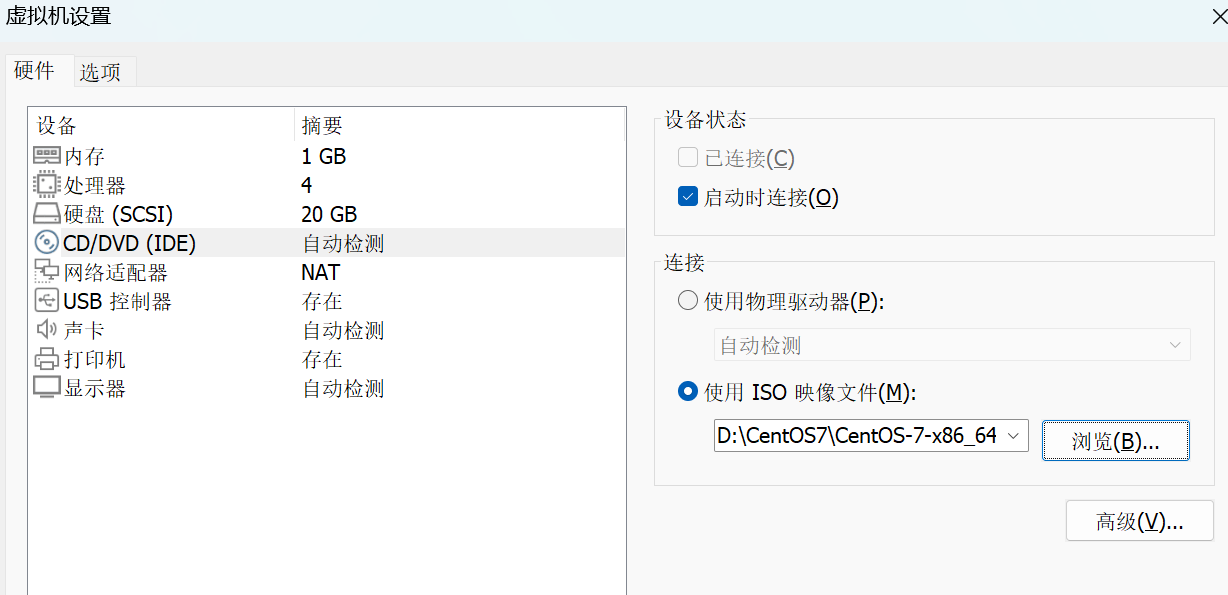Viewport: 1228px width, 595px height.
Task: Open the ISO image path dropdown arrow
Action: tap(1014, 436)
